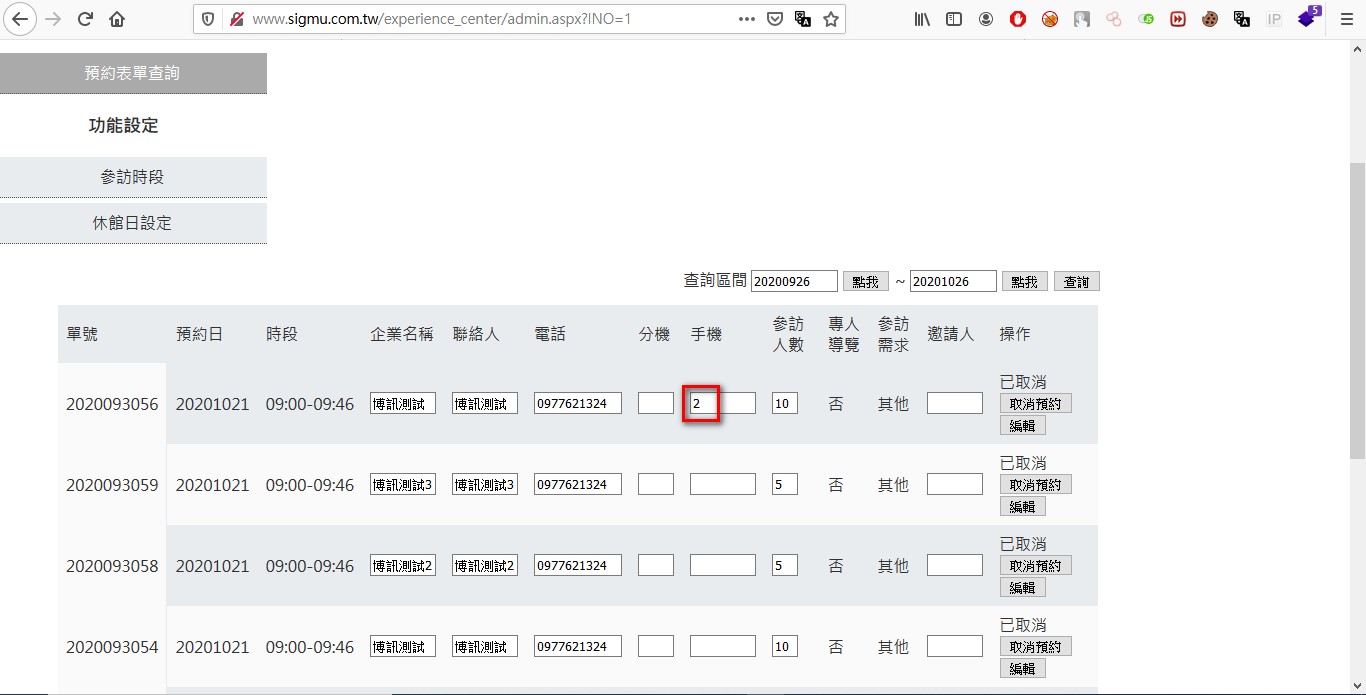Click inviter (邀請人) field in row 2020093056

tap(955, 403)
